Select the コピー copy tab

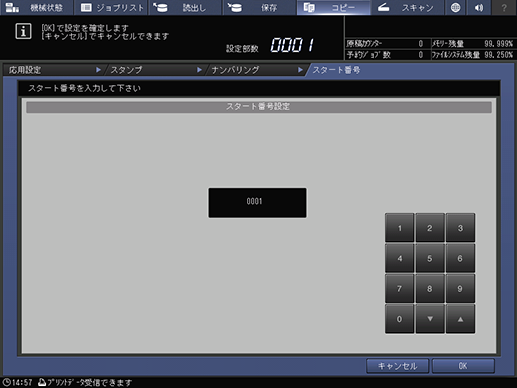[333, 7]
